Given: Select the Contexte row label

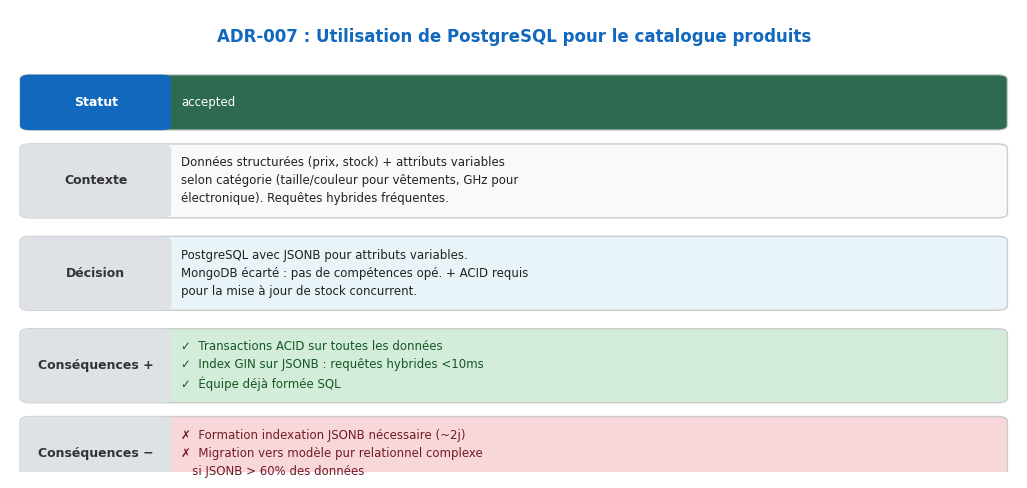Looking at the screenshot, I should coord(96,181).
